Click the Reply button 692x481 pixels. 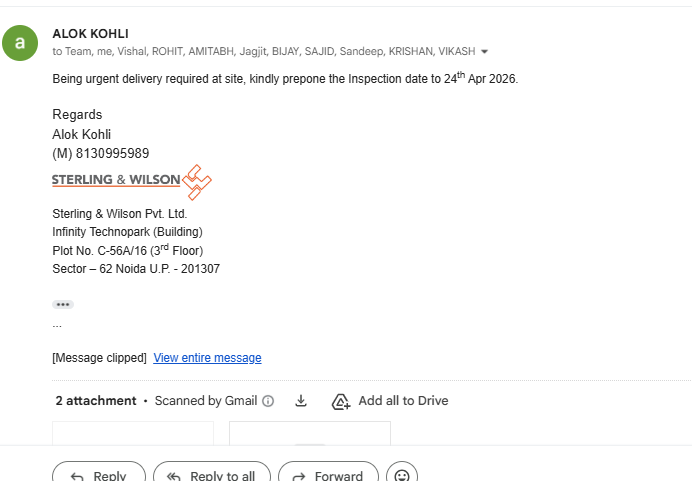pos(99,471)
